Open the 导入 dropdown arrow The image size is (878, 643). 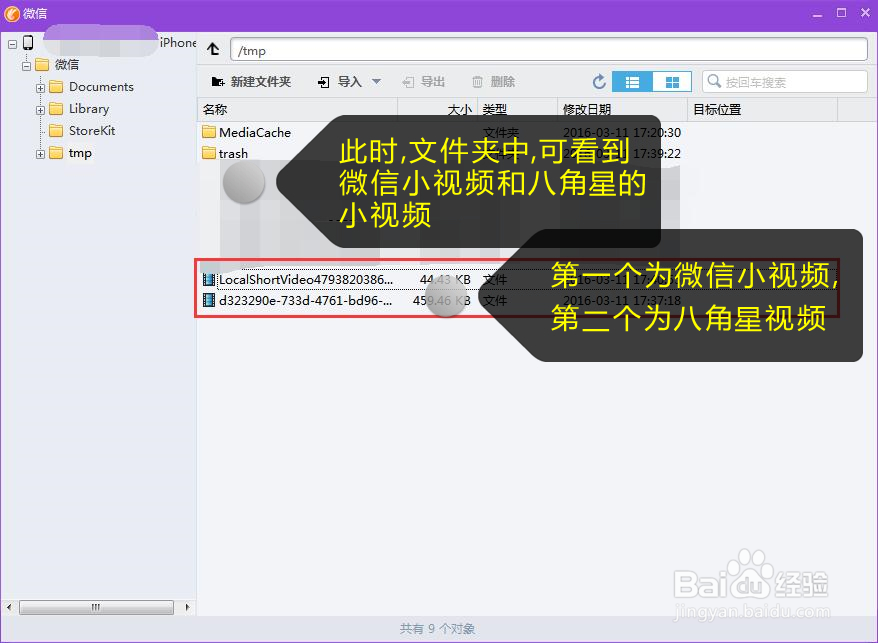(376, 82)
